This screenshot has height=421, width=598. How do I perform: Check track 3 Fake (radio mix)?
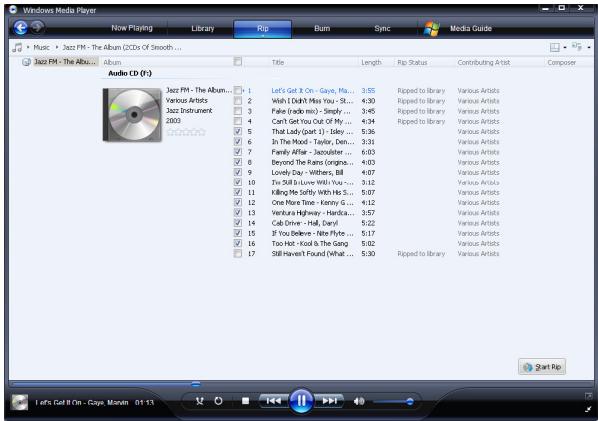(x=238, y=111)
